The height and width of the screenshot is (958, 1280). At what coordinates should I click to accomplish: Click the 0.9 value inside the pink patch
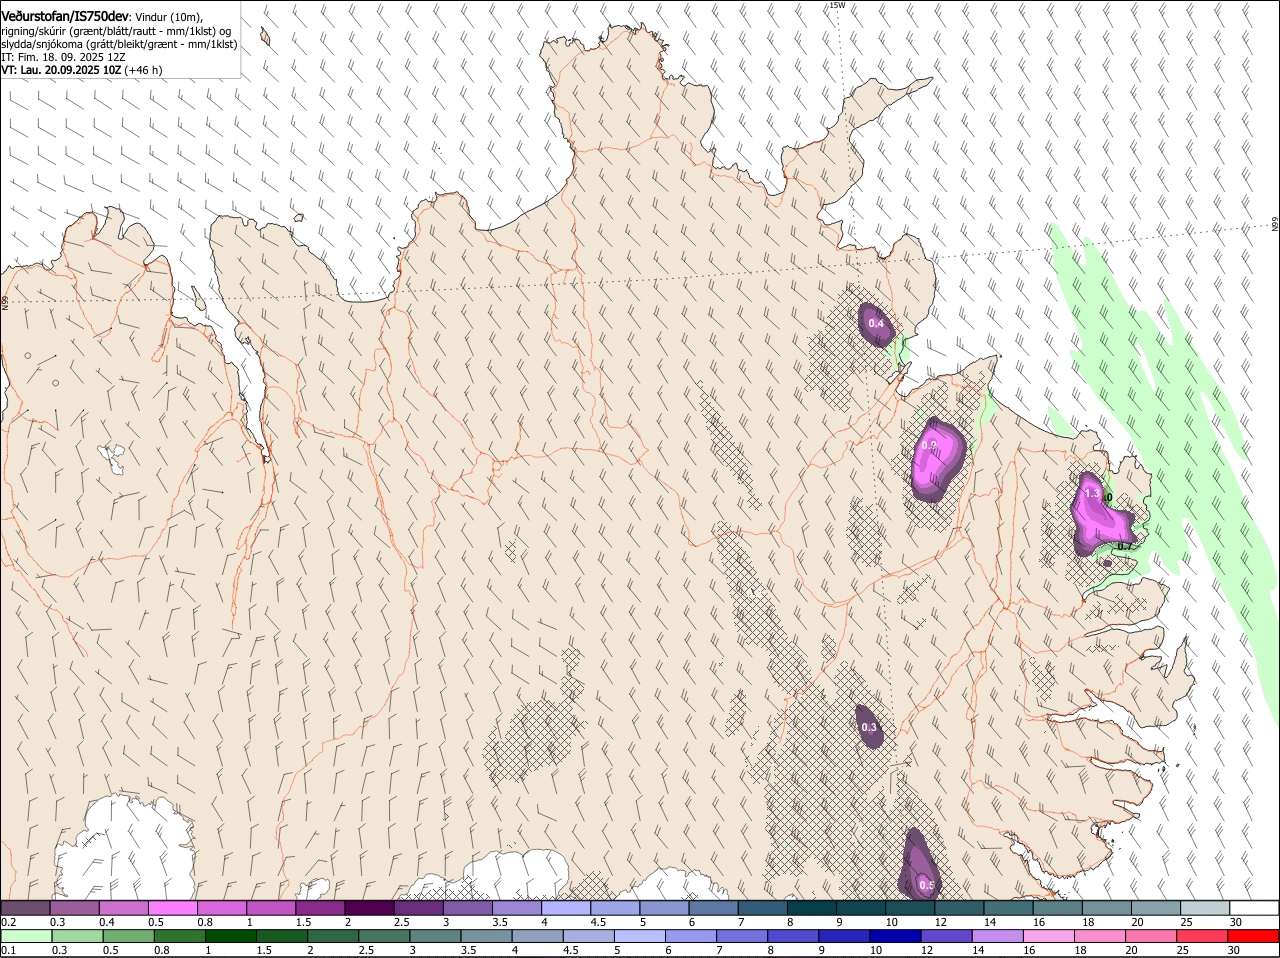tap(929, 446)
